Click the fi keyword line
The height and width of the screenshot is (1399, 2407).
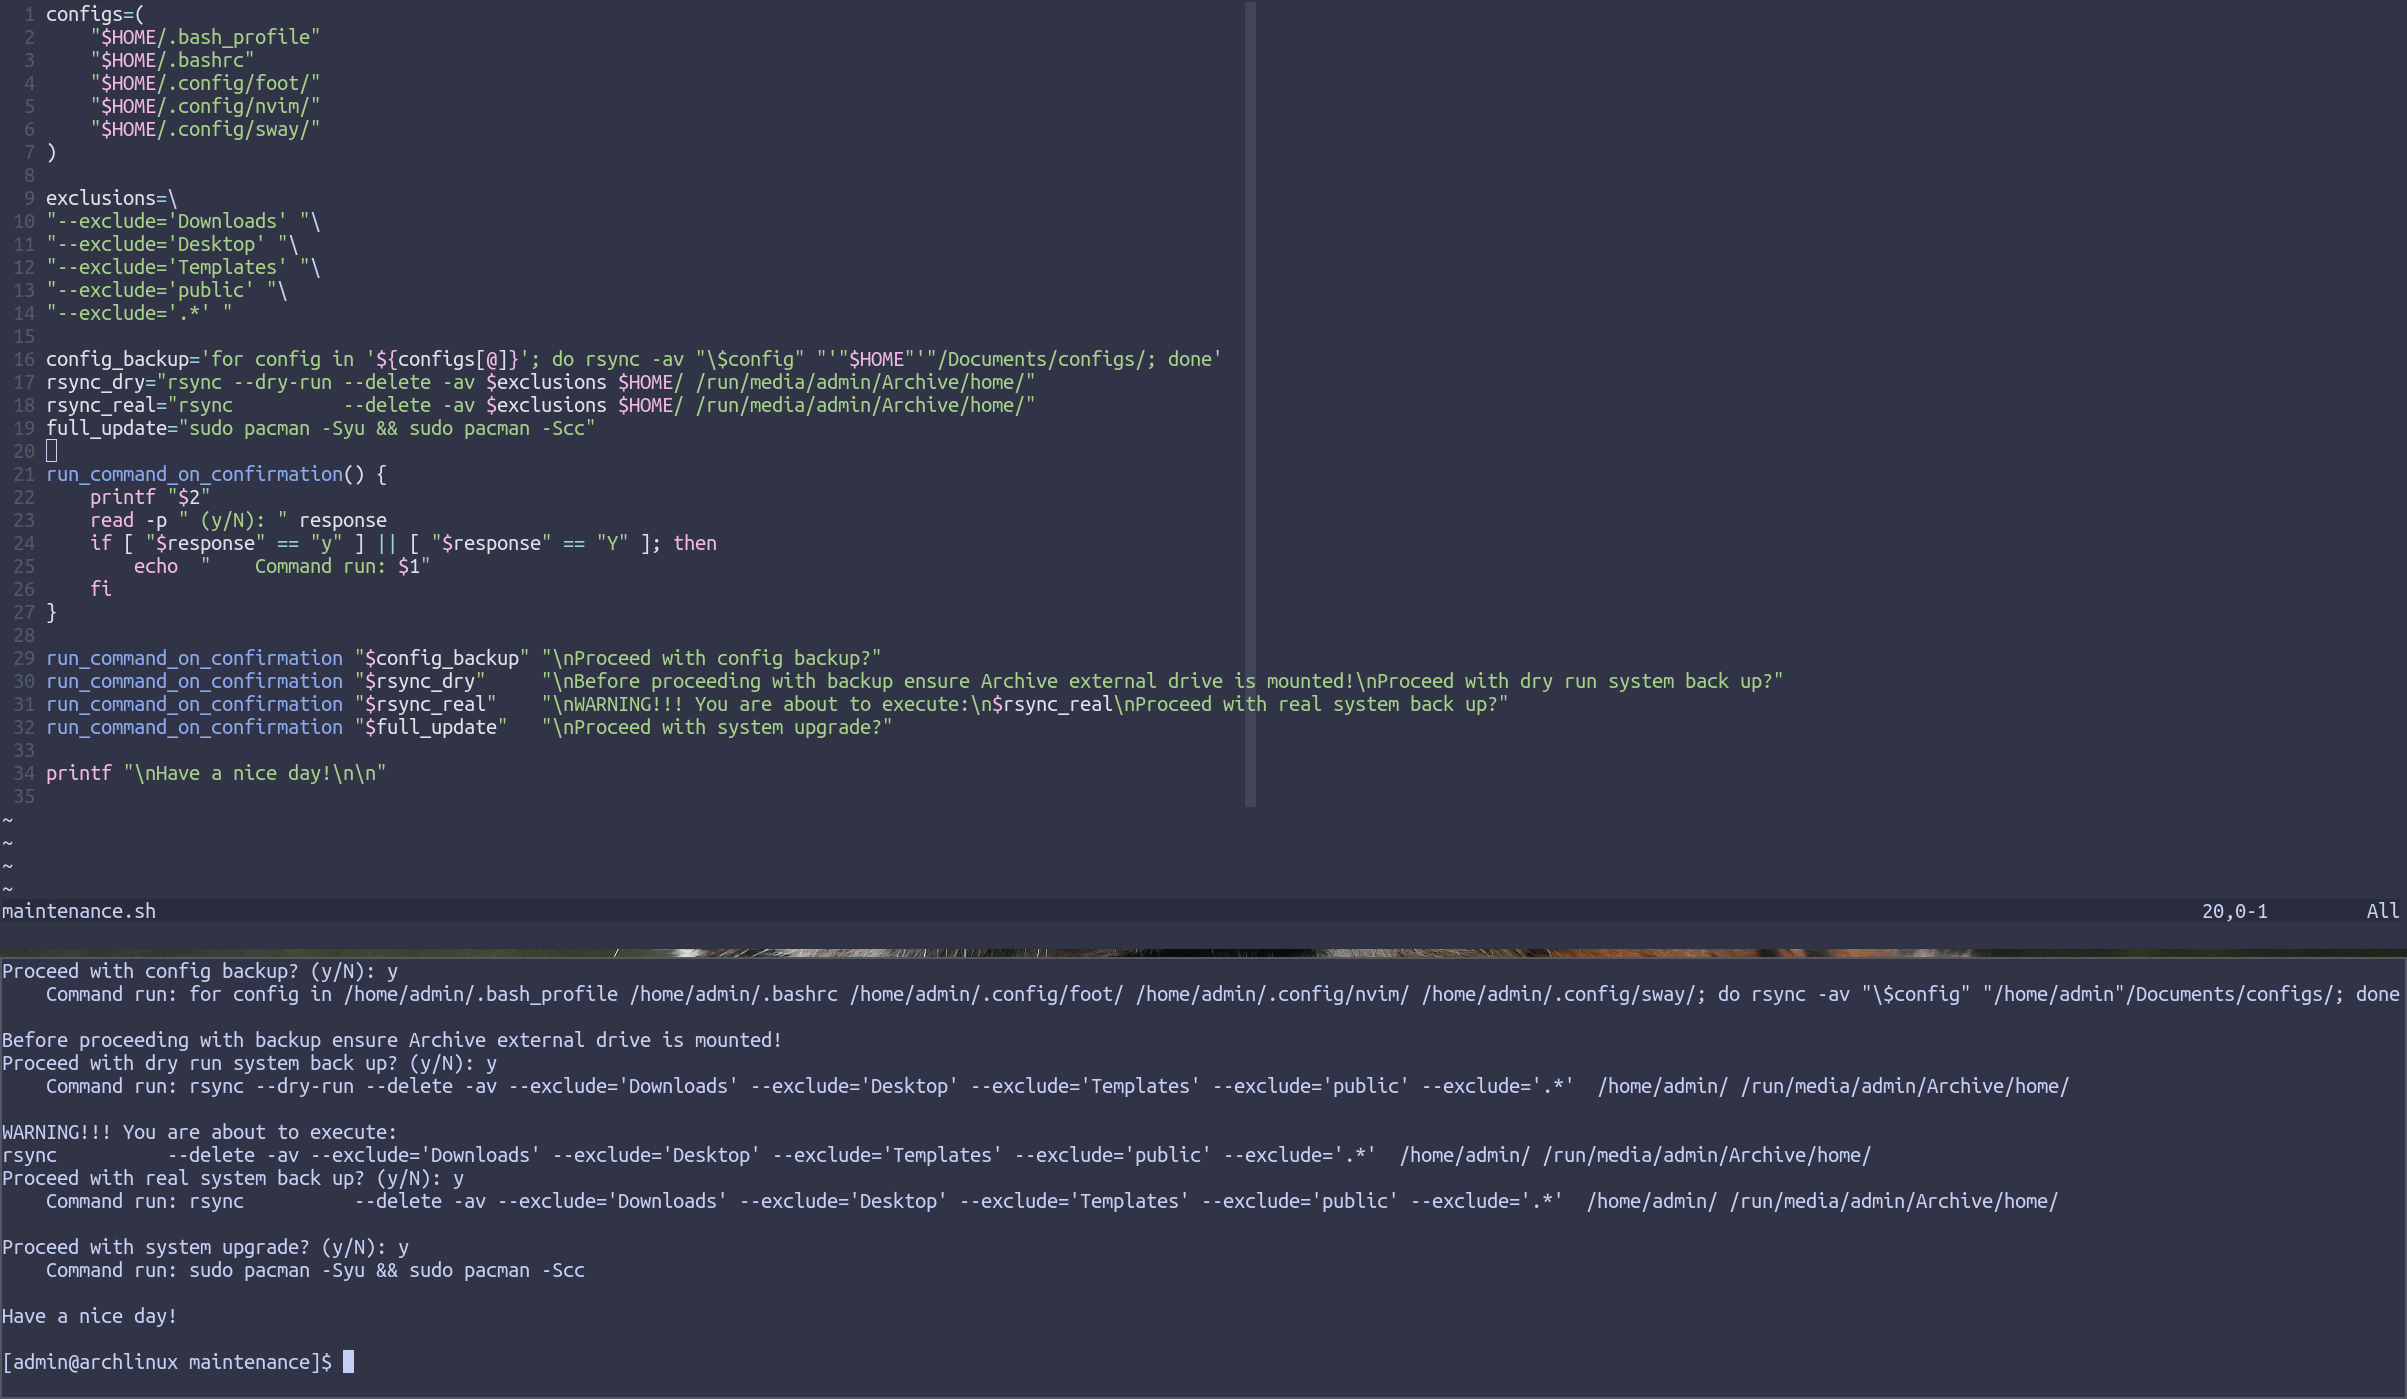tap(101, 589)
